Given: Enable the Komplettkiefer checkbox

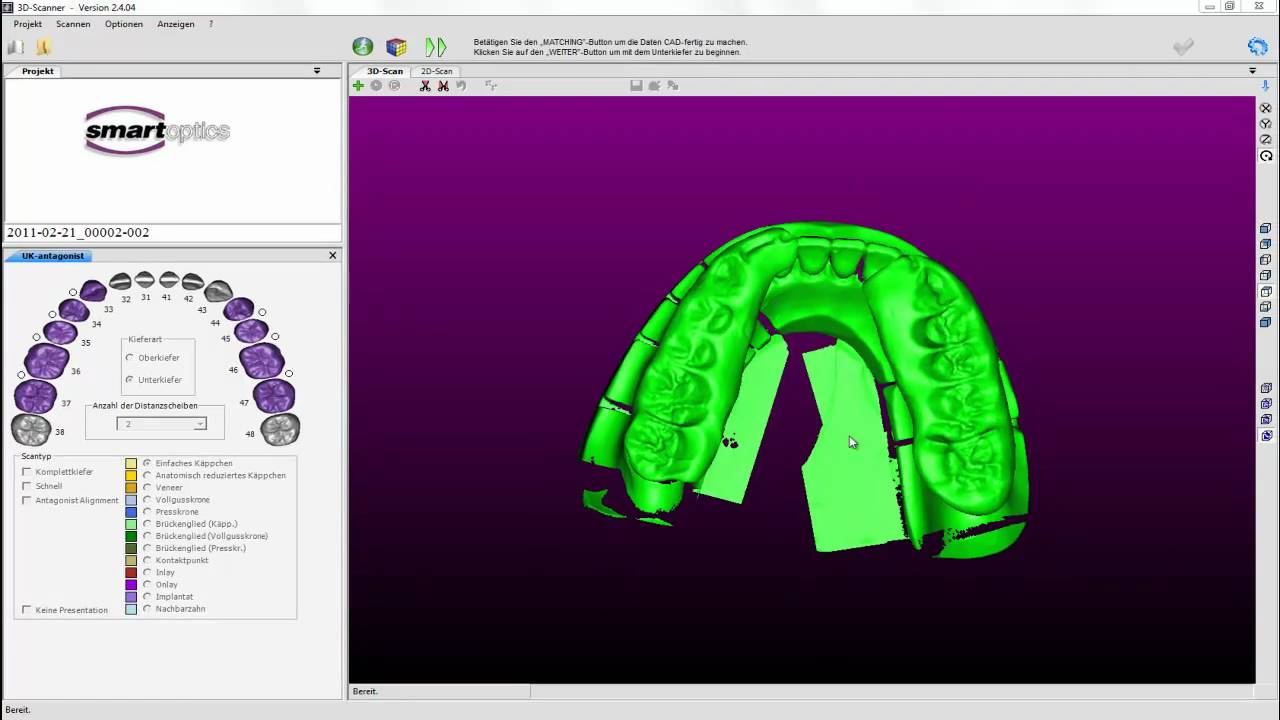Looking at the screenshot, I should [x=27, y=472].
